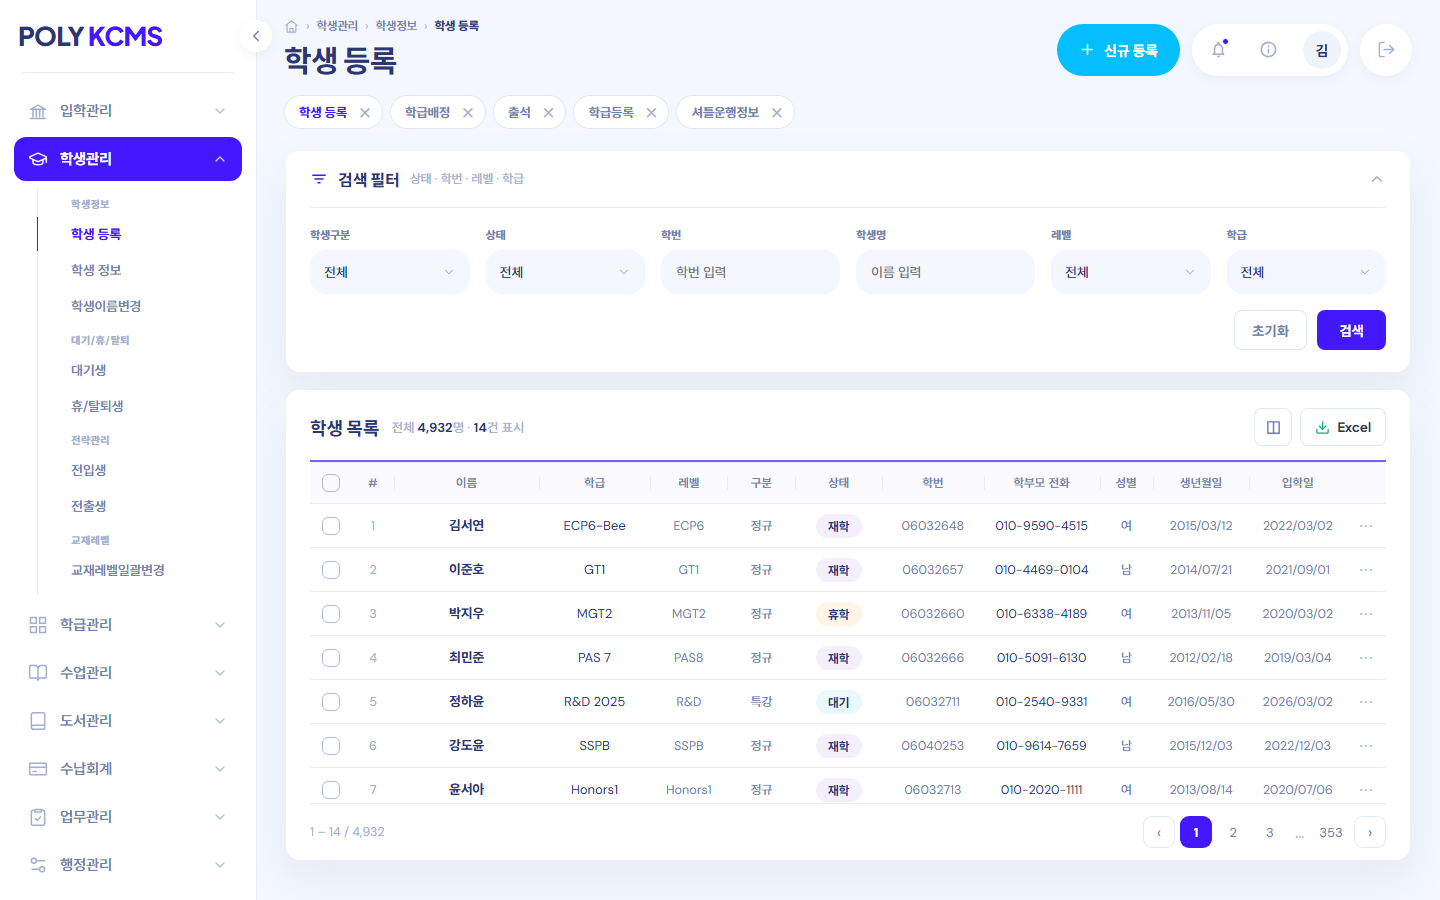Screen dimensions: 1440x900
Task: Close the 학급배정 tab
Action: 468,113
